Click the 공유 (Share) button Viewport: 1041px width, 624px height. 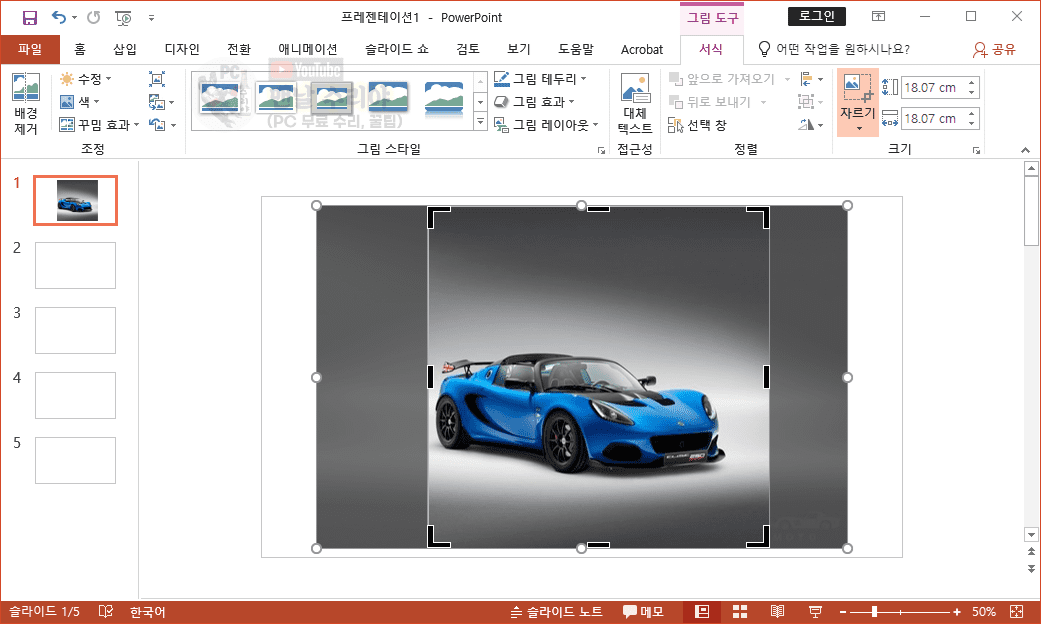pos(994,49)
